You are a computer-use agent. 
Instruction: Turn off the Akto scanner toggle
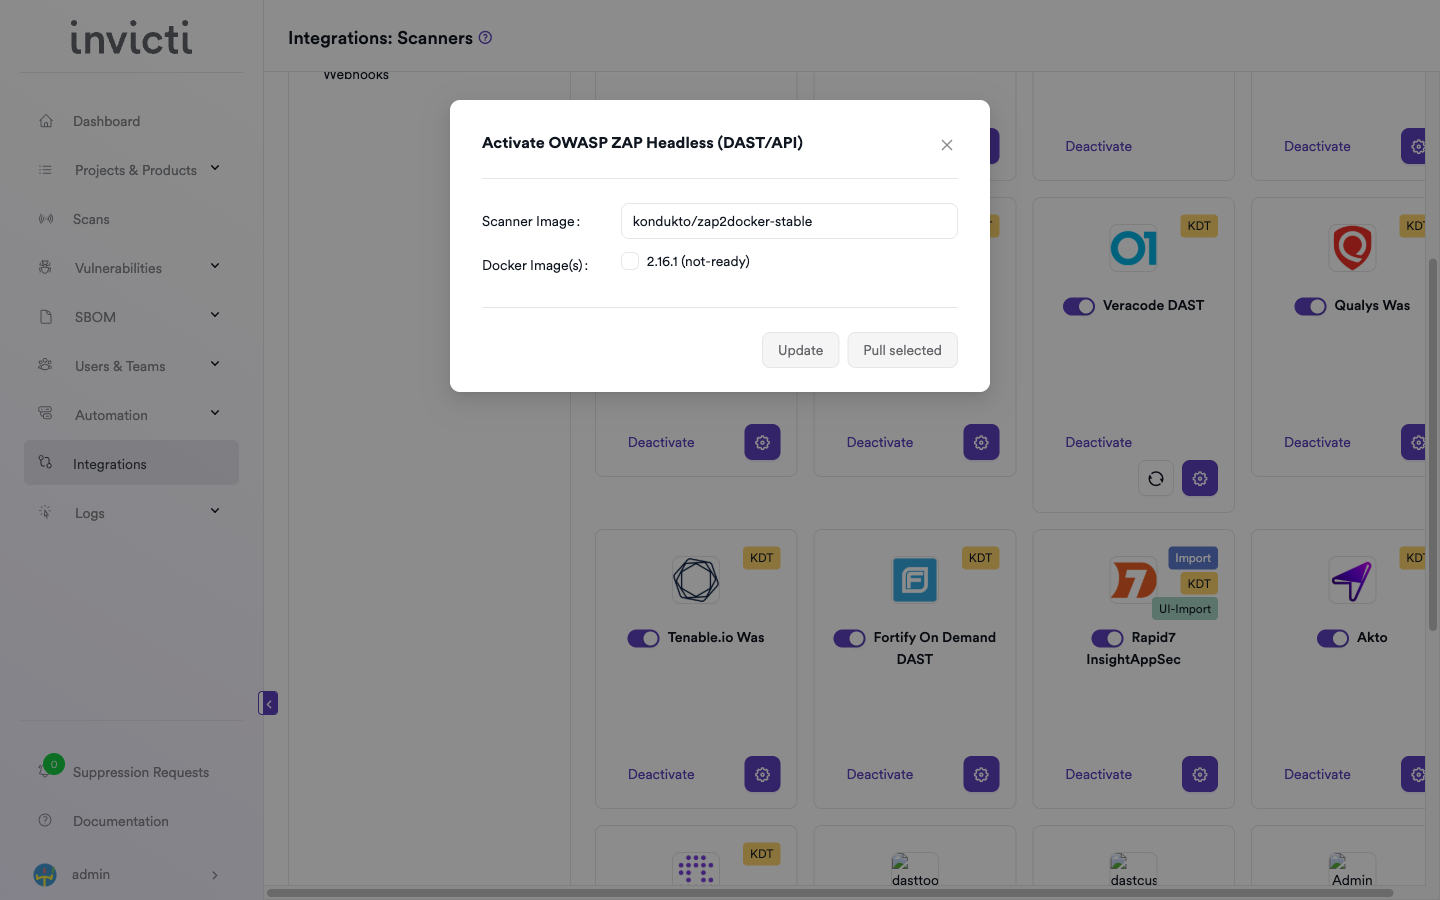1333,638
